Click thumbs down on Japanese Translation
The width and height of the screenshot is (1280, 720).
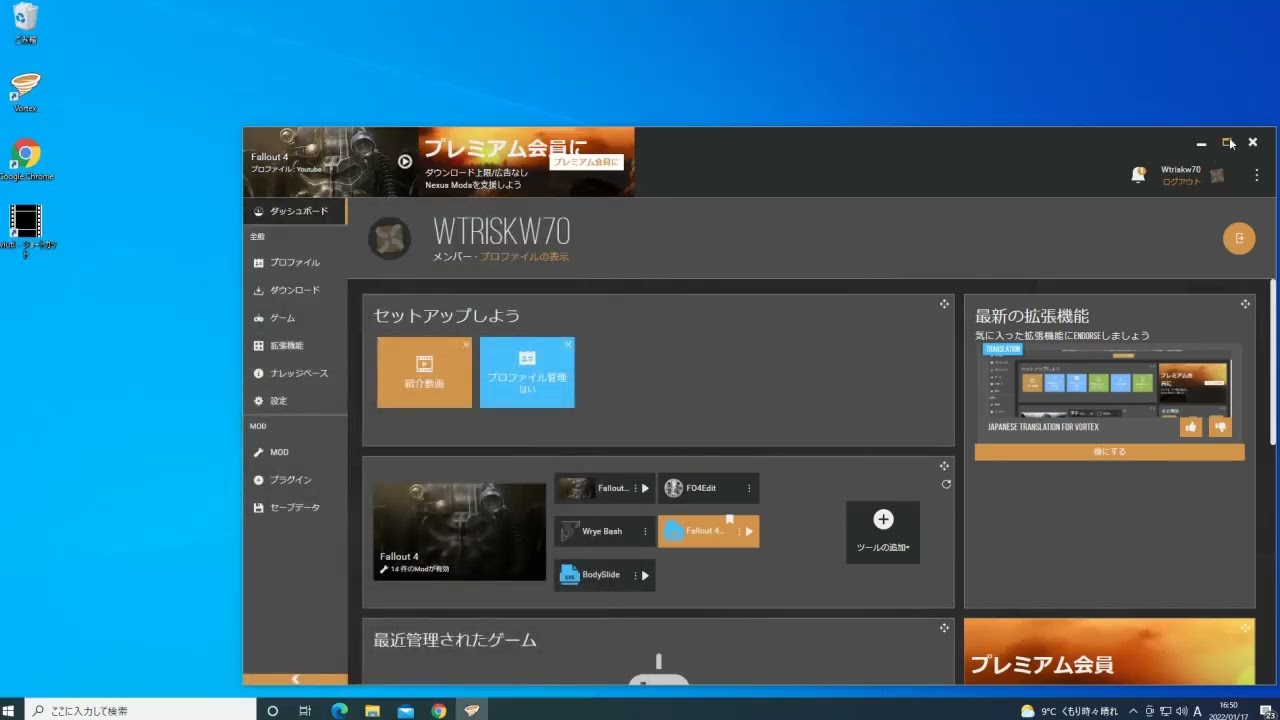1220,426
